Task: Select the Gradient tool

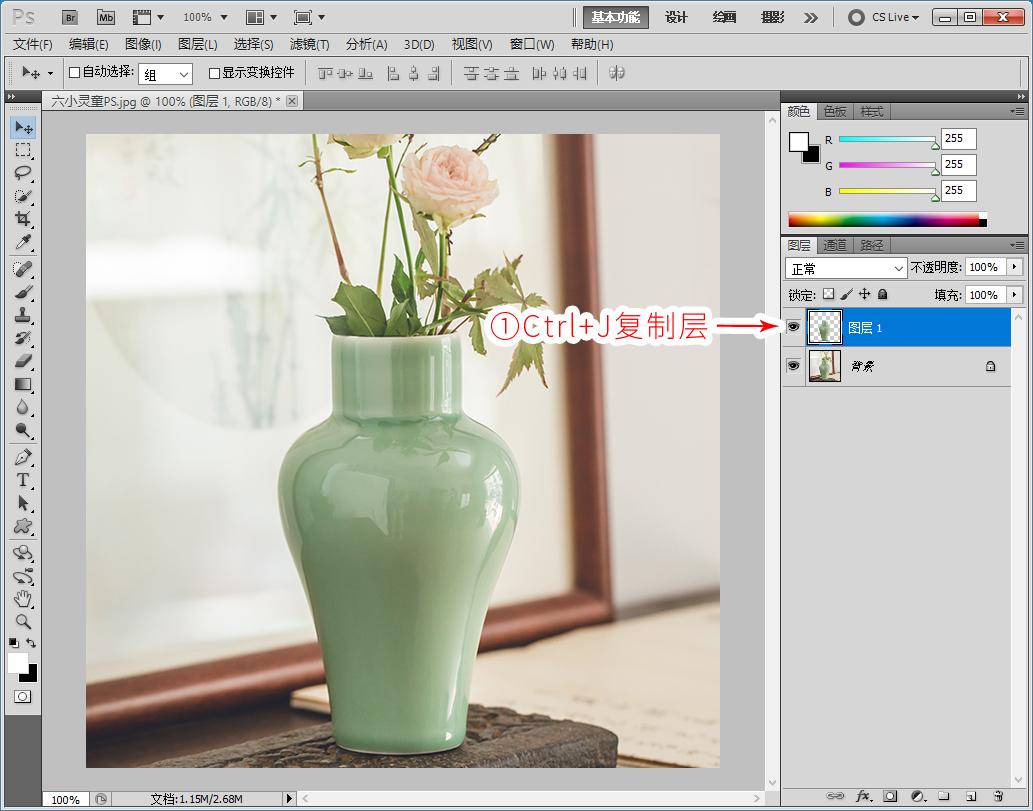Action: point(23,384)
